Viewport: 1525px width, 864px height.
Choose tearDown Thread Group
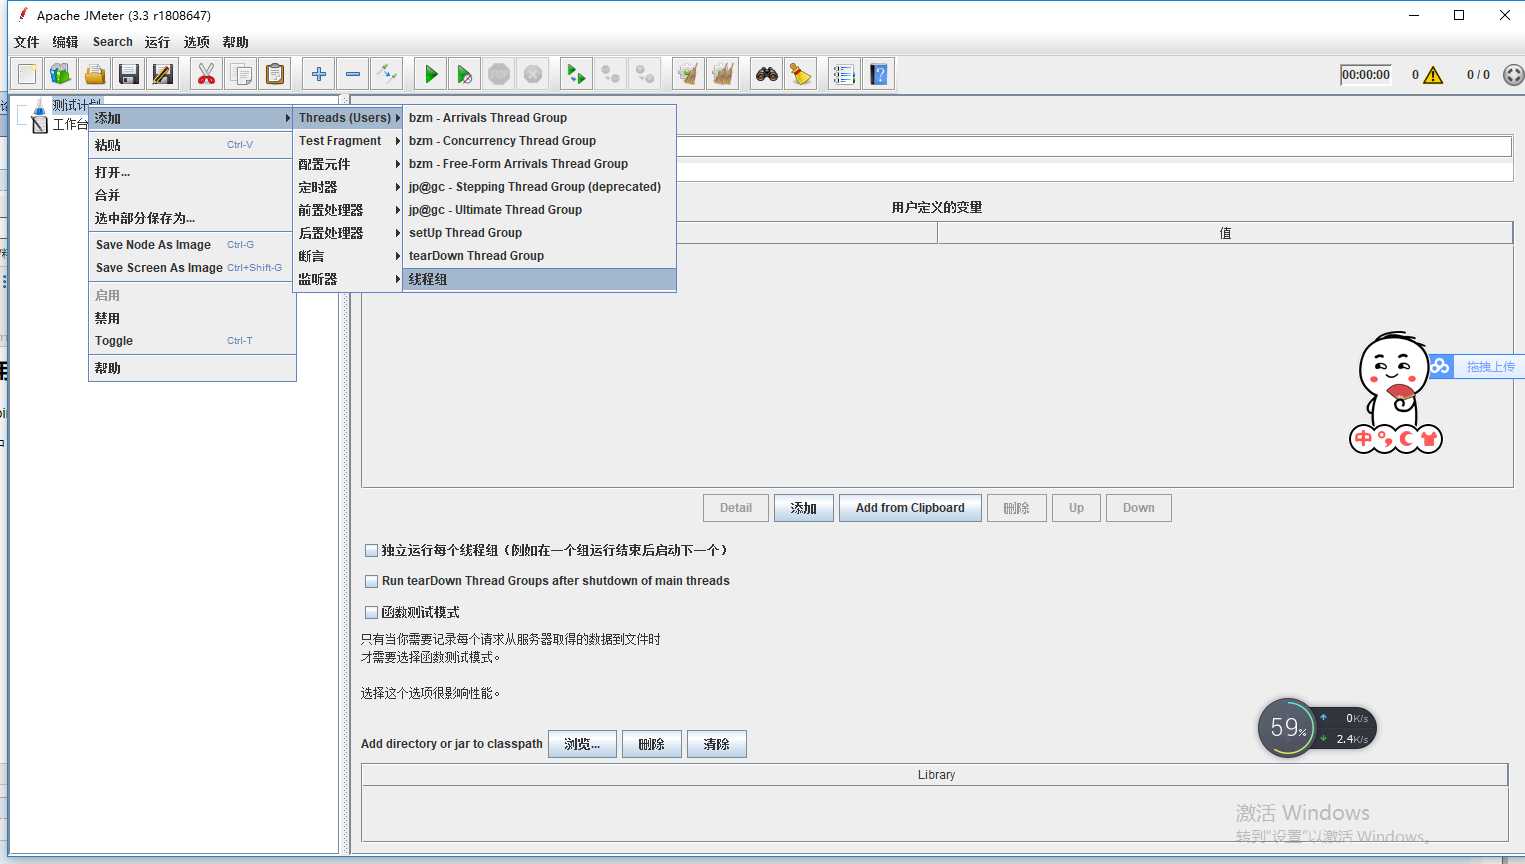540,256
